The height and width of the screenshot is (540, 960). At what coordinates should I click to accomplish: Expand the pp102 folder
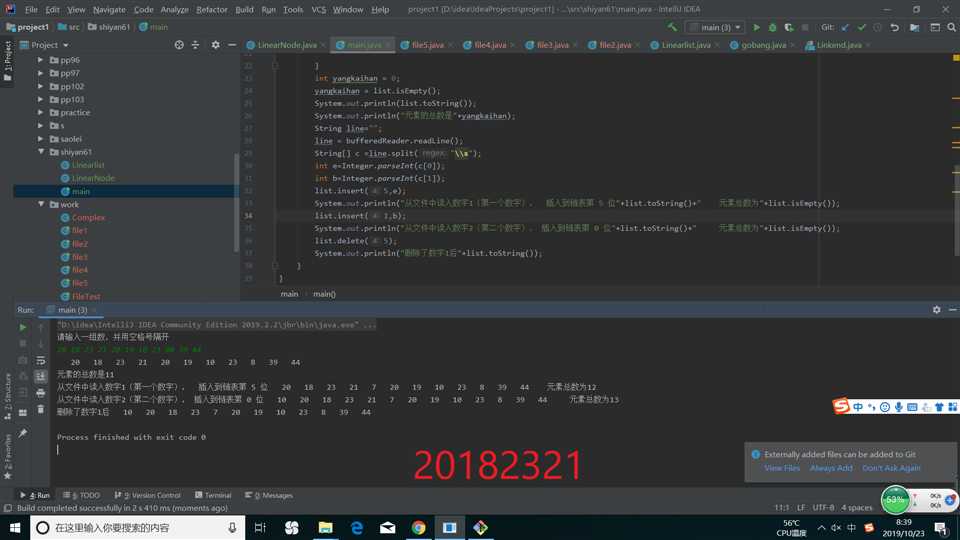point(40,86)
